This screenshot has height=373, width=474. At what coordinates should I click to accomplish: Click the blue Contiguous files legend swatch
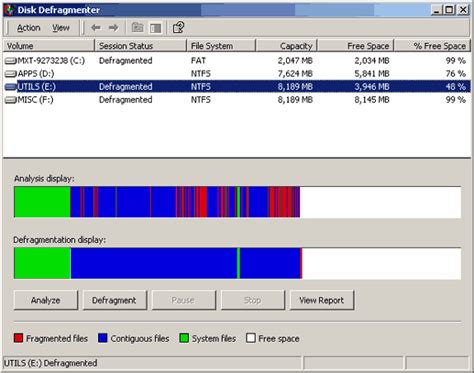103,338
